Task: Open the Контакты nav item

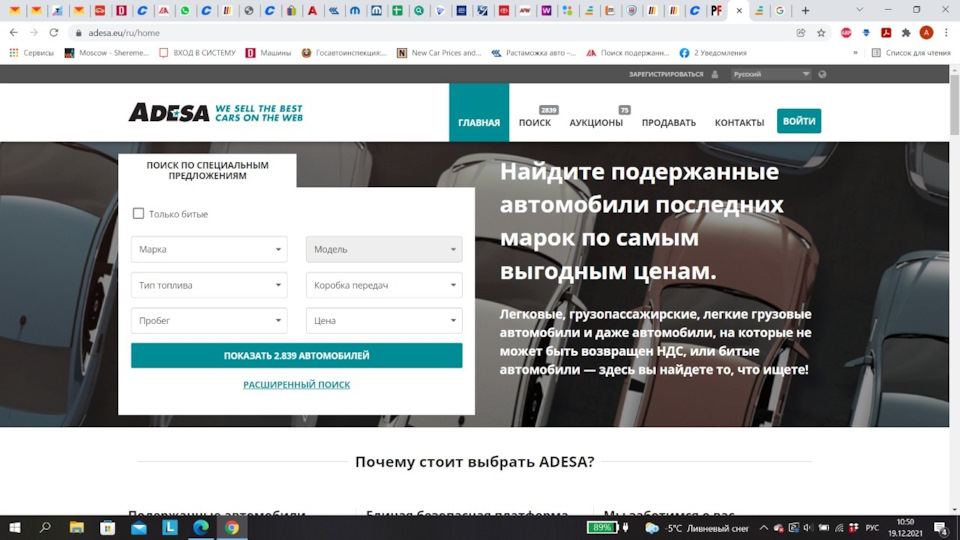Action: [739, 122]
